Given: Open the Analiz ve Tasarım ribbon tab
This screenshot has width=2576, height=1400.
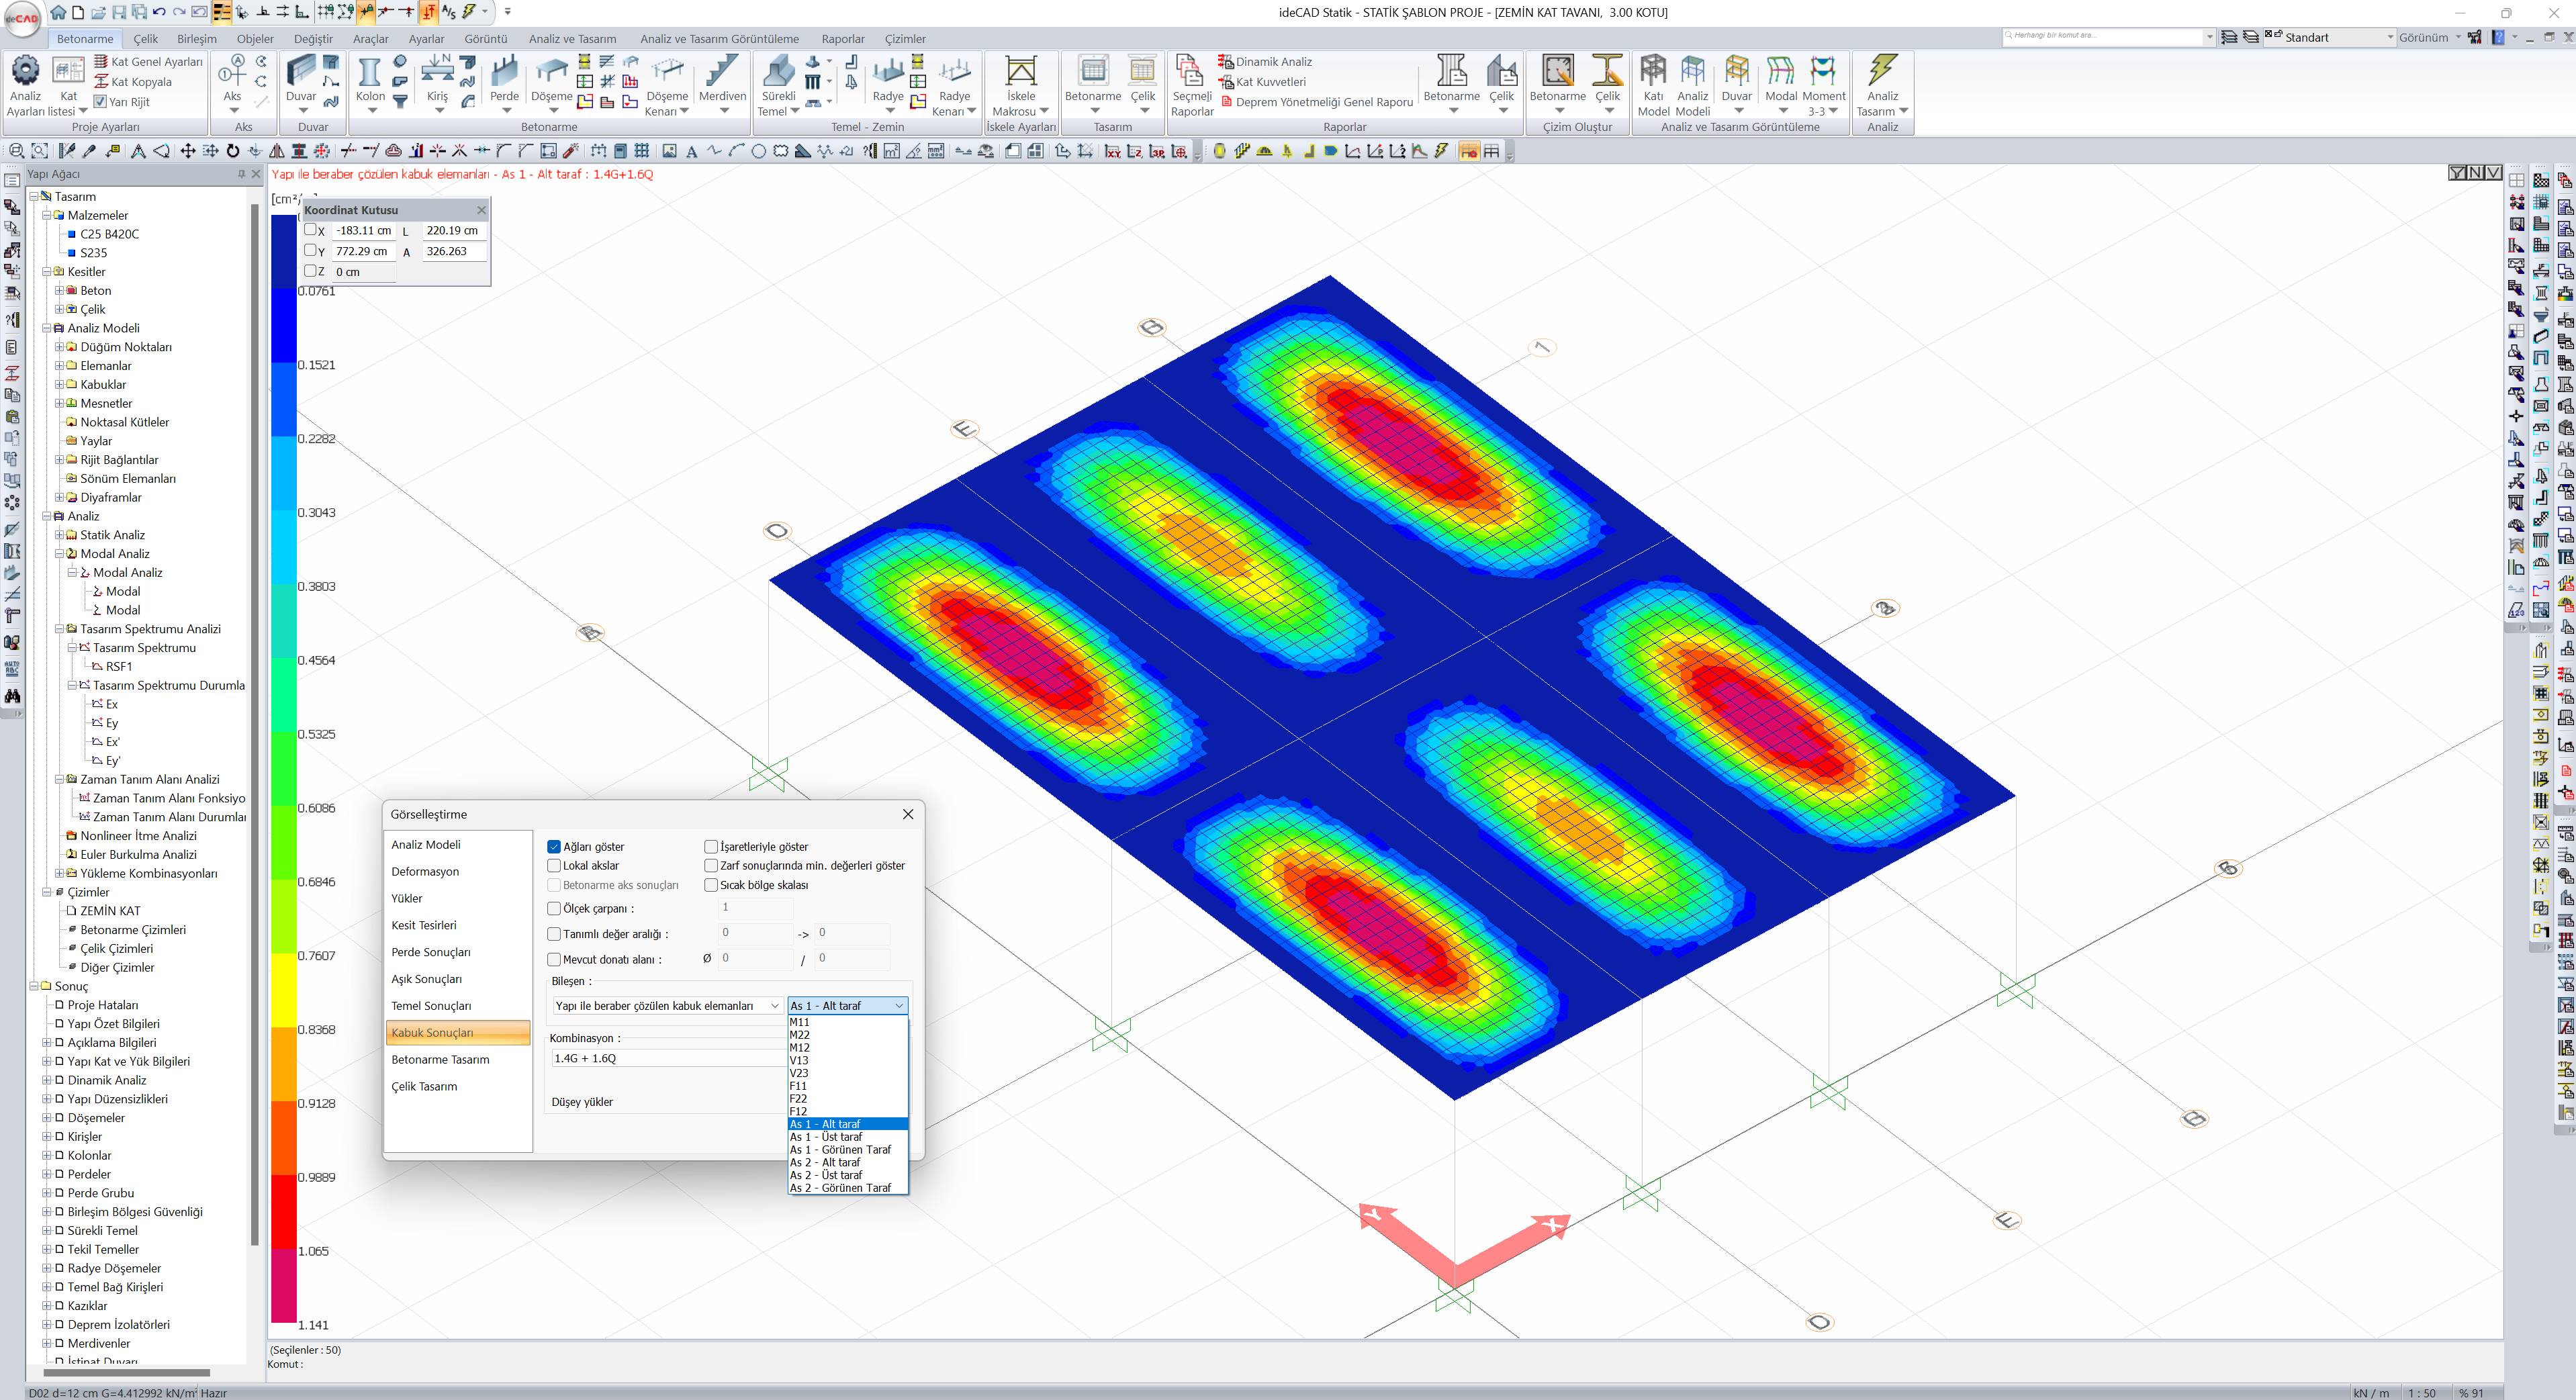Looking at the screenshot, I should [572, 39].
